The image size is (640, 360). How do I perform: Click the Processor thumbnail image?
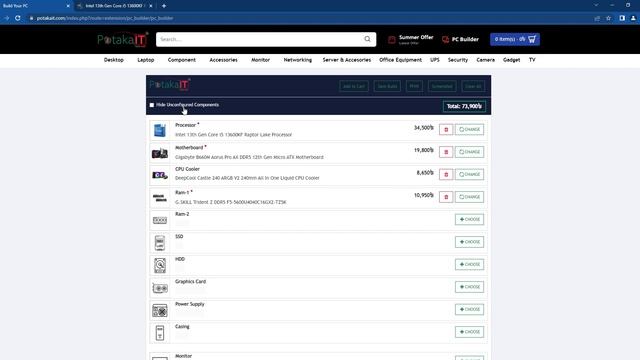click(160, 130)
